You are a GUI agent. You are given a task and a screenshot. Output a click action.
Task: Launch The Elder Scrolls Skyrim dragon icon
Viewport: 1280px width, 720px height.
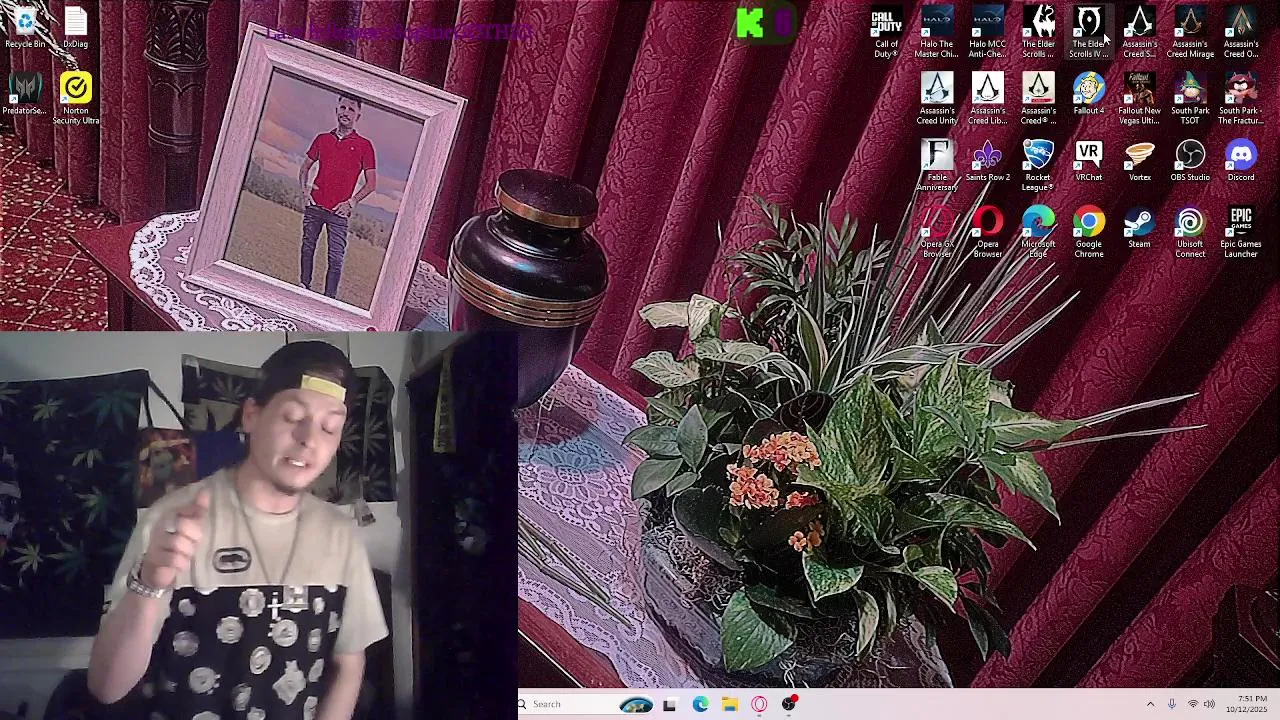tap(1038, 33)
